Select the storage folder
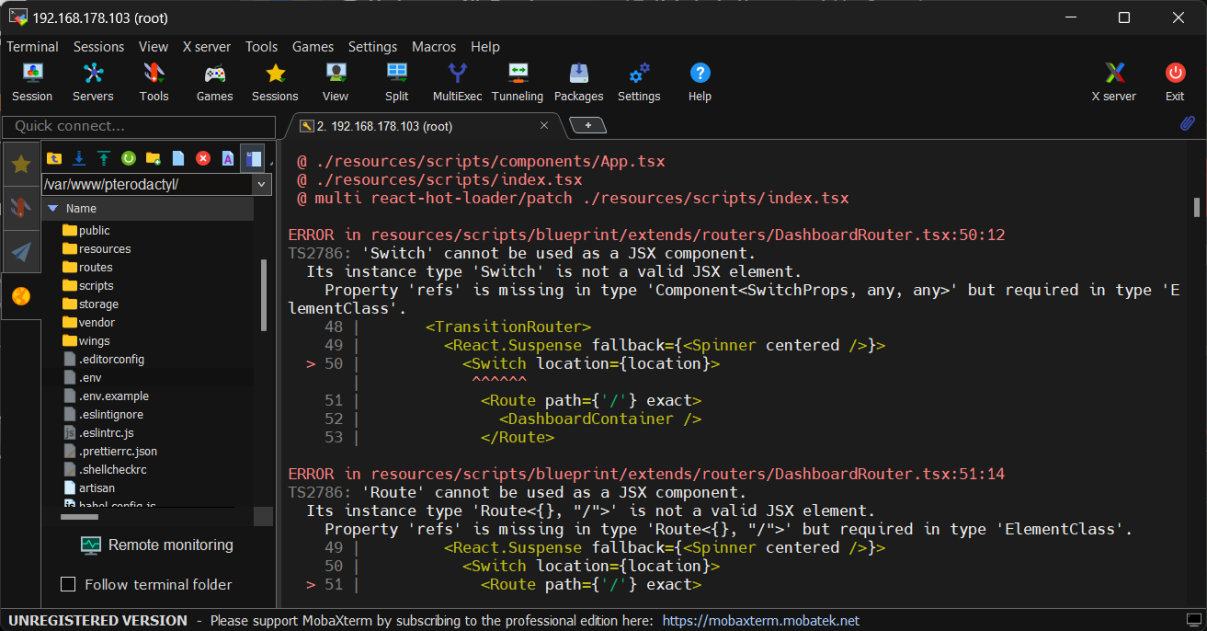Image resolution: width=1207 pixels, height=631 pixels. 91,304
